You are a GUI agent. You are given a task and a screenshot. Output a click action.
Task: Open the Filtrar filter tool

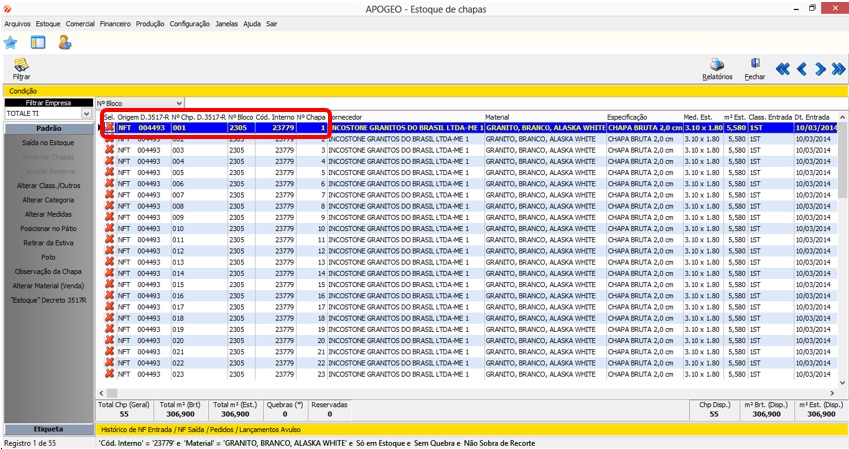[22, 69]
